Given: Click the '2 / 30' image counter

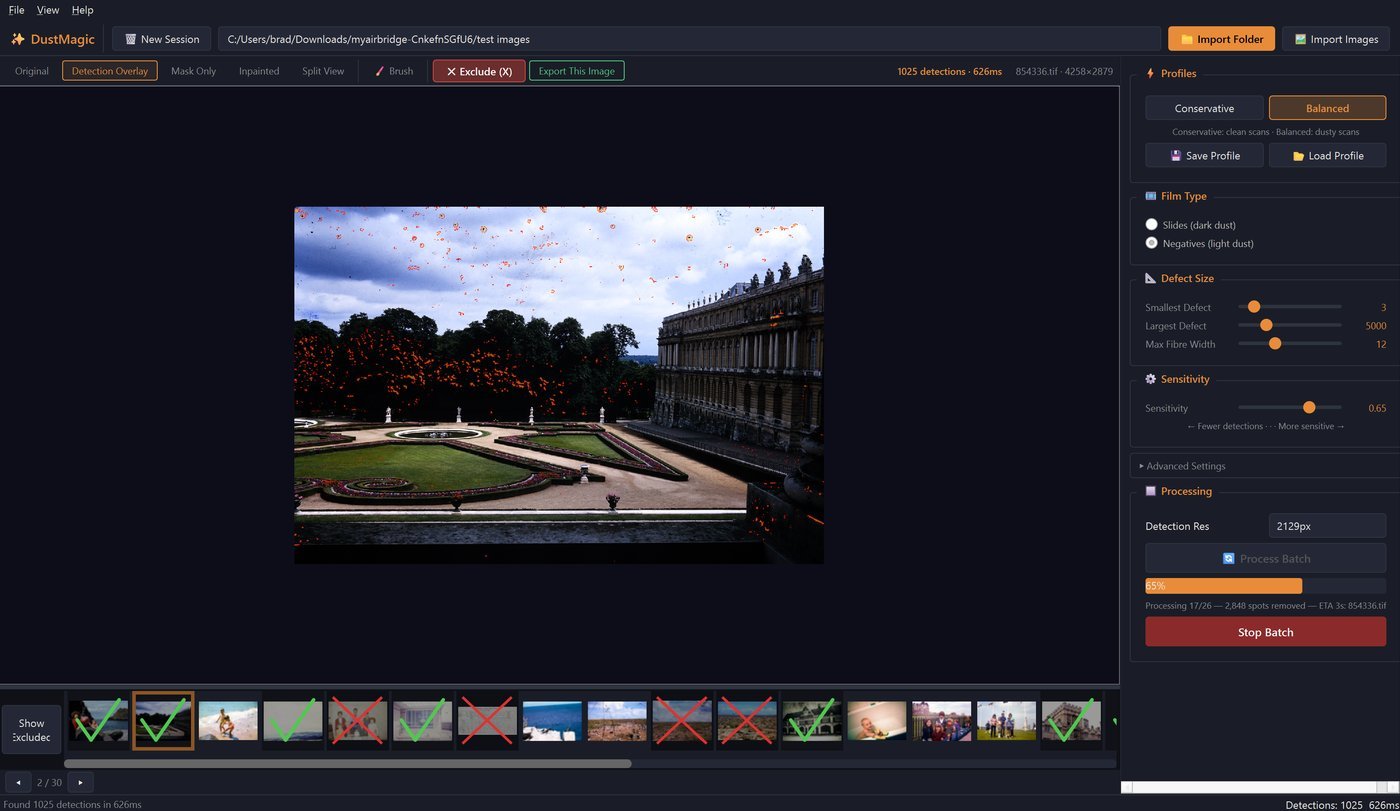Looking at the screenshot, I should [49, 782].
